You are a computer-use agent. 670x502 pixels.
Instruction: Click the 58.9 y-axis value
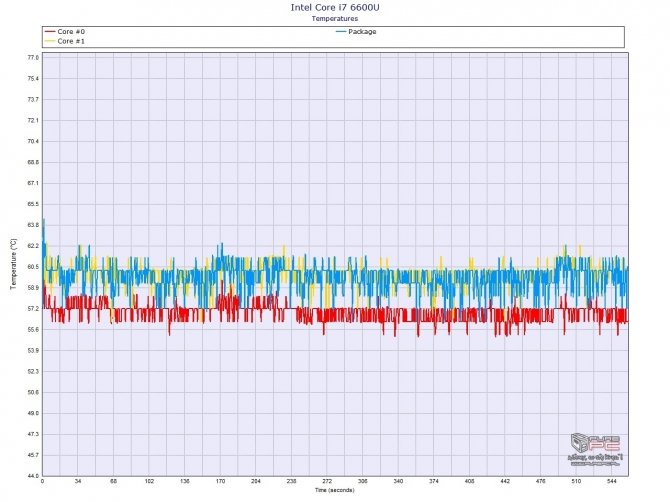click(33, 288)
